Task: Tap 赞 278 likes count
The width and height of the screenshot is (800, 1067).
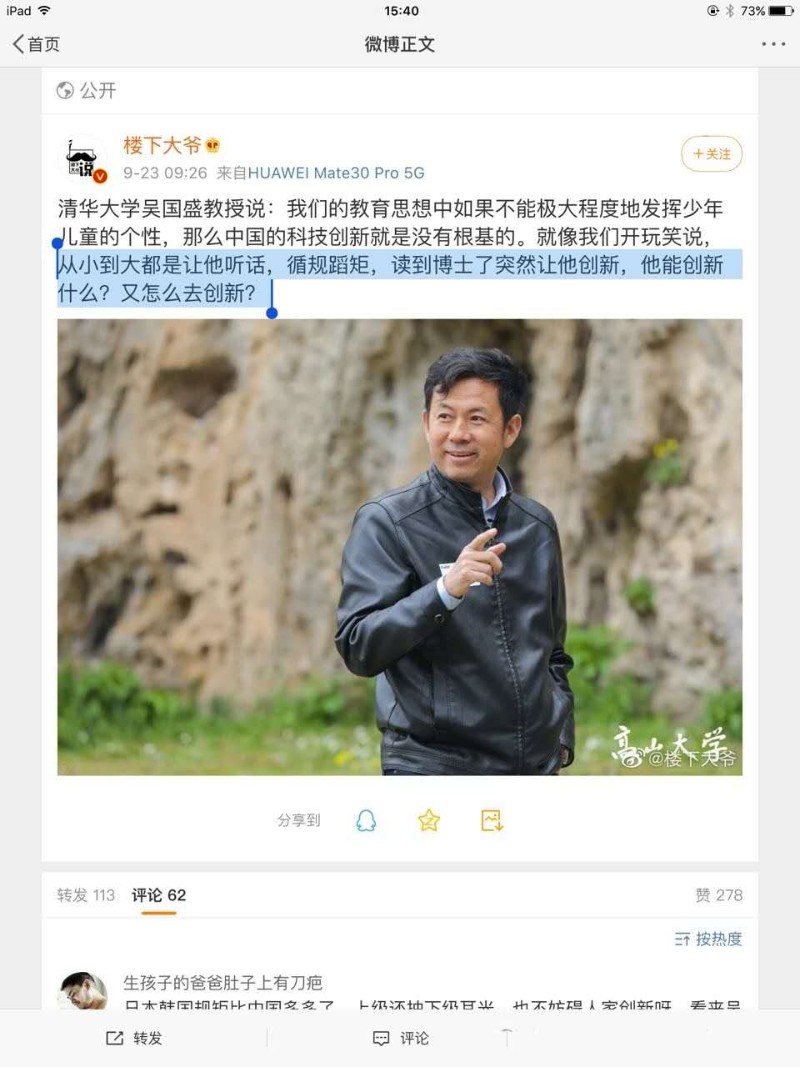Action: click(x=719, y=895)
